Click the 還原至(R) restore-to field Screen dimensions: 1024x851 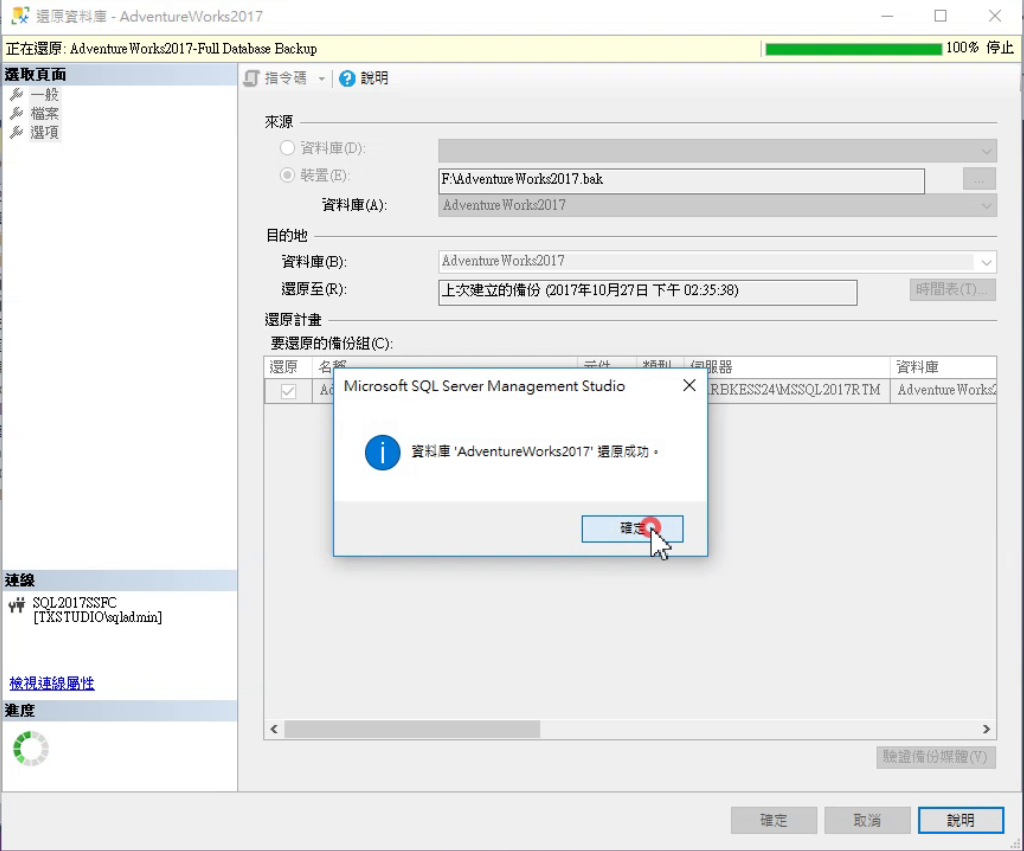647,292
